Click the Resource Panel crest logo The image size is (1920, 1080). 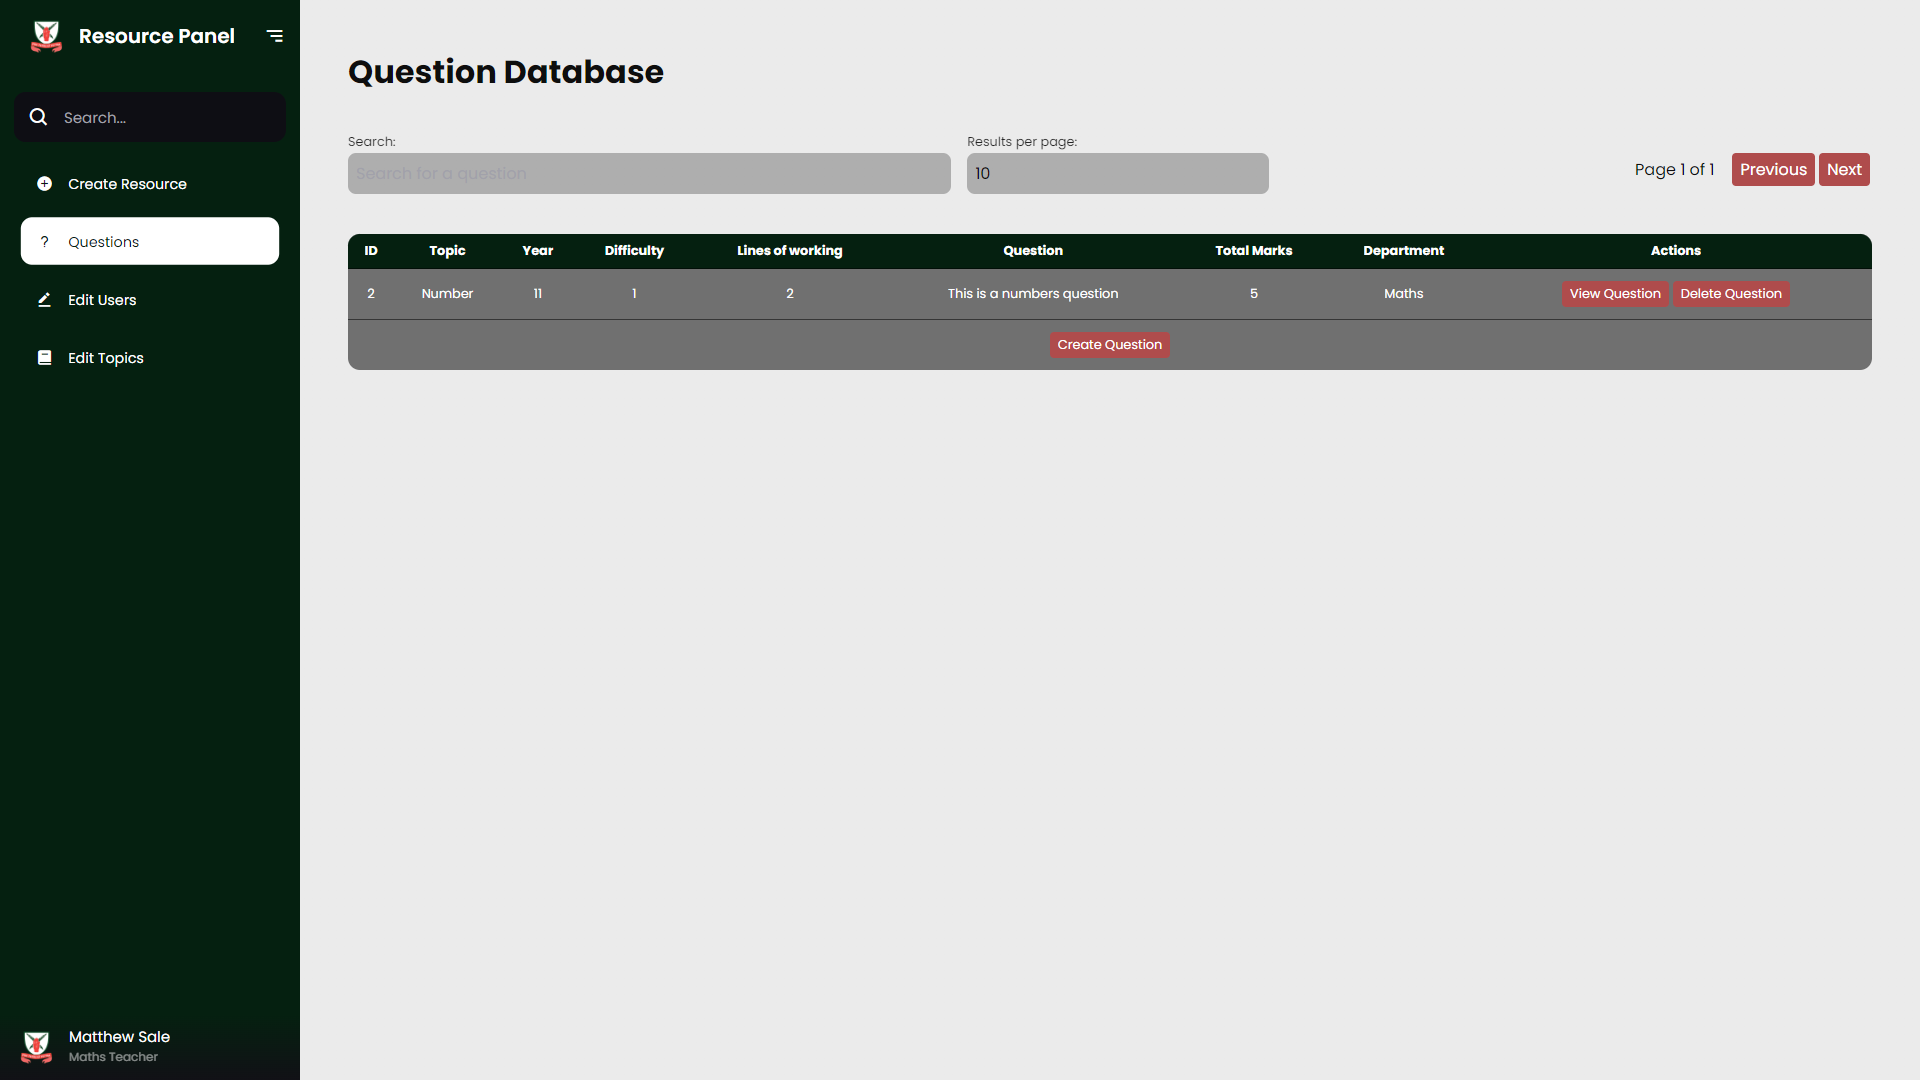[46, 36]
